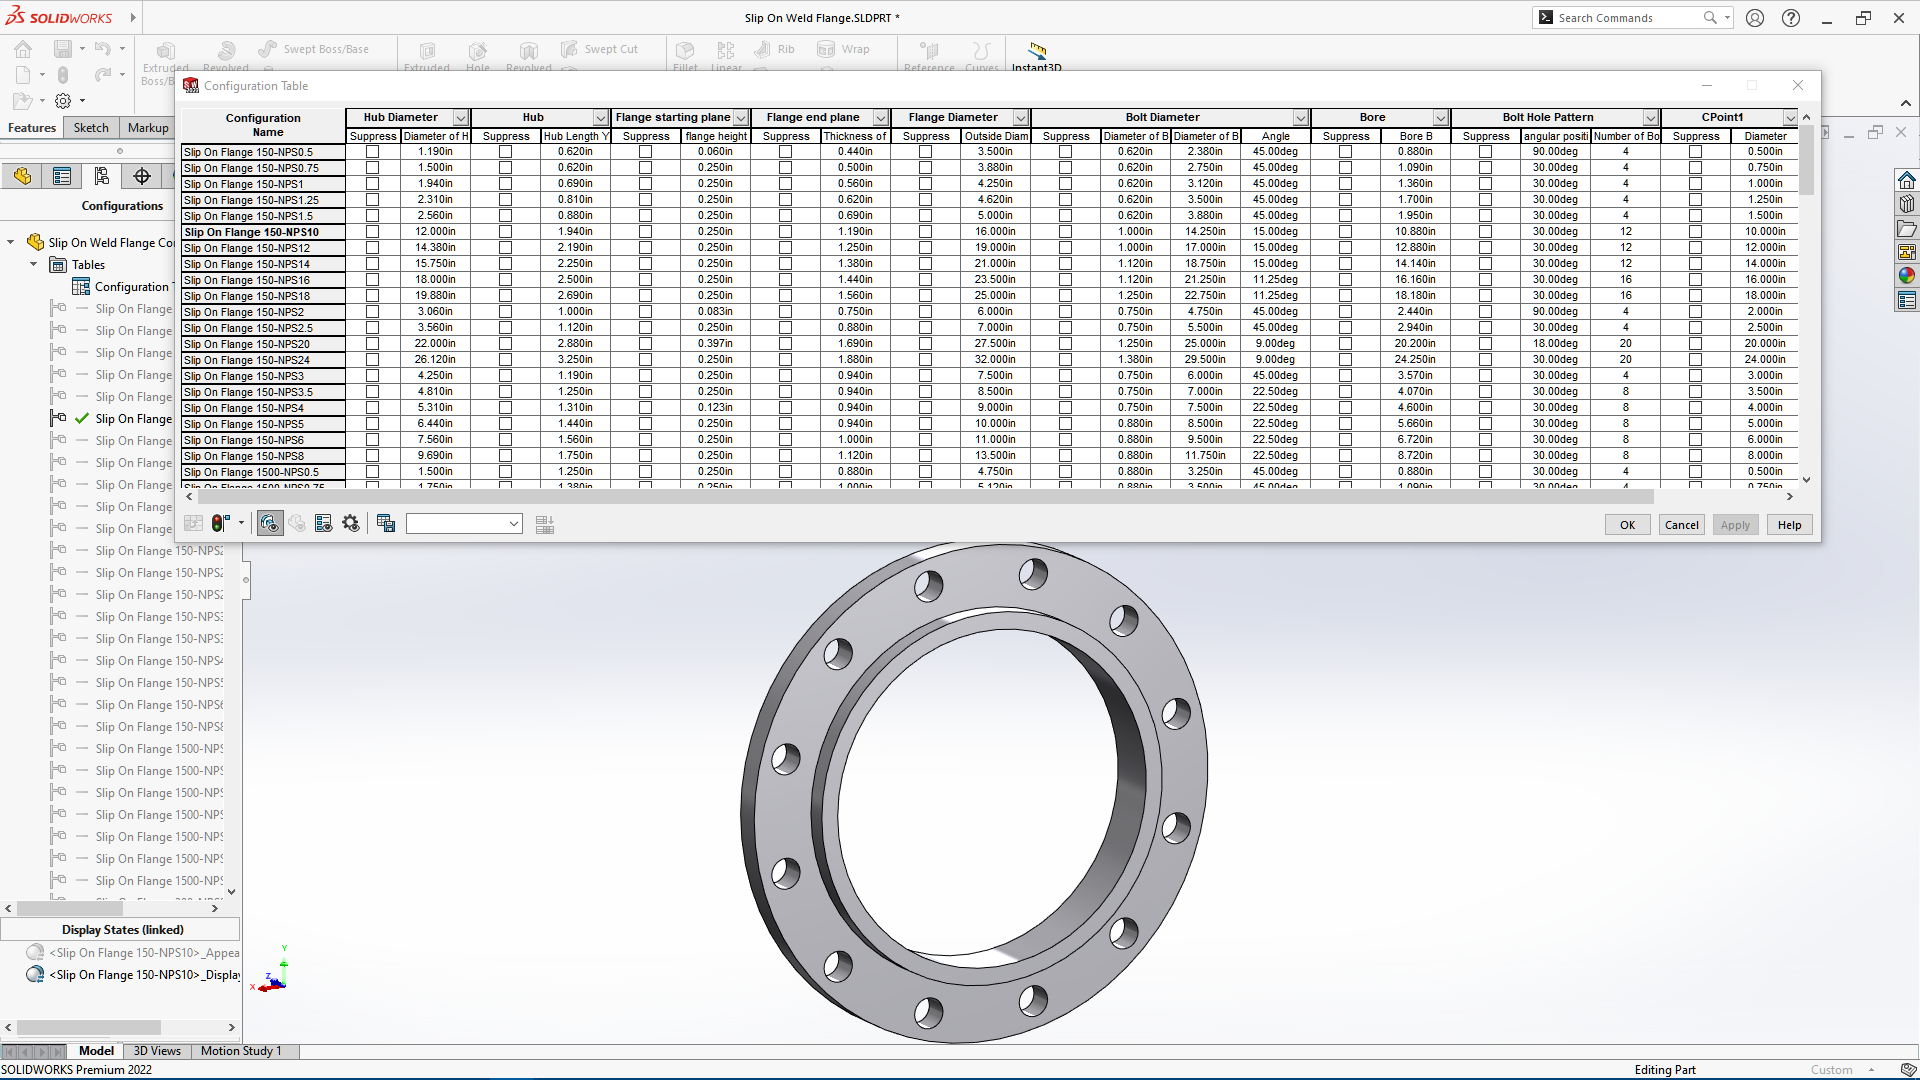The width and height of the screenshot is (1920, 1080).
Task: Click the Cancel button in Configuration Table
Action: (1681, 525)
